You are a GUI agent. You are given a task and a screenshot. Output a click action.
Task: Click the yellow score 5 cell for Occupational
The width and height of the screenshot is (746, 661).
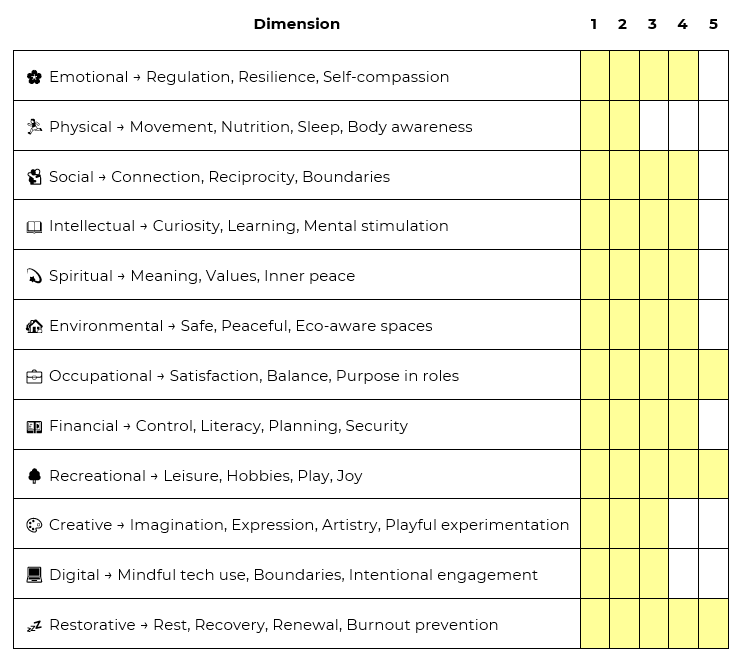(713, 375)
